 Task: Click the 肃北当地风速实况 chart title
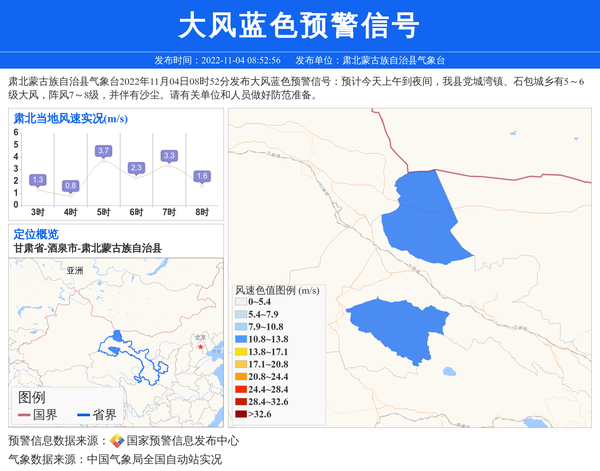tap(69, 118)
